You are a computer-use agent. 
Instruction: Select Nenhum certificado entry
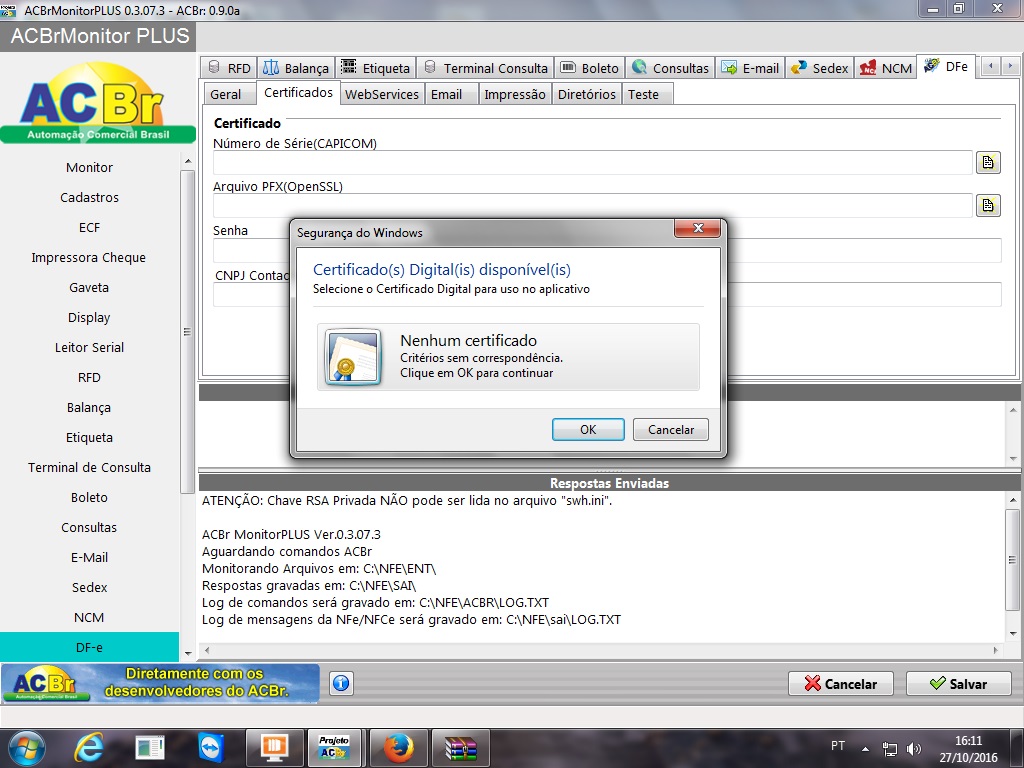pyautogui.click(x=508, y=357)
